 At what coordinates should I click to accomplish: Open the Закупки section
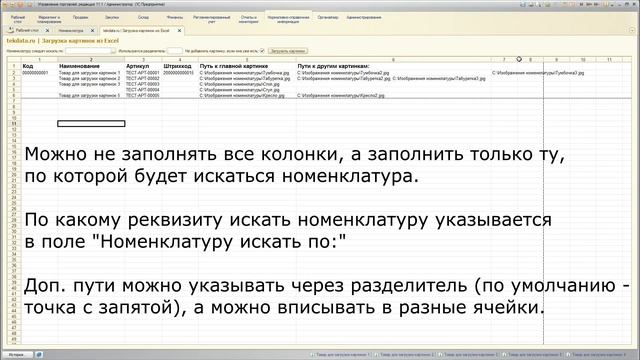click(x=112, y=18)
